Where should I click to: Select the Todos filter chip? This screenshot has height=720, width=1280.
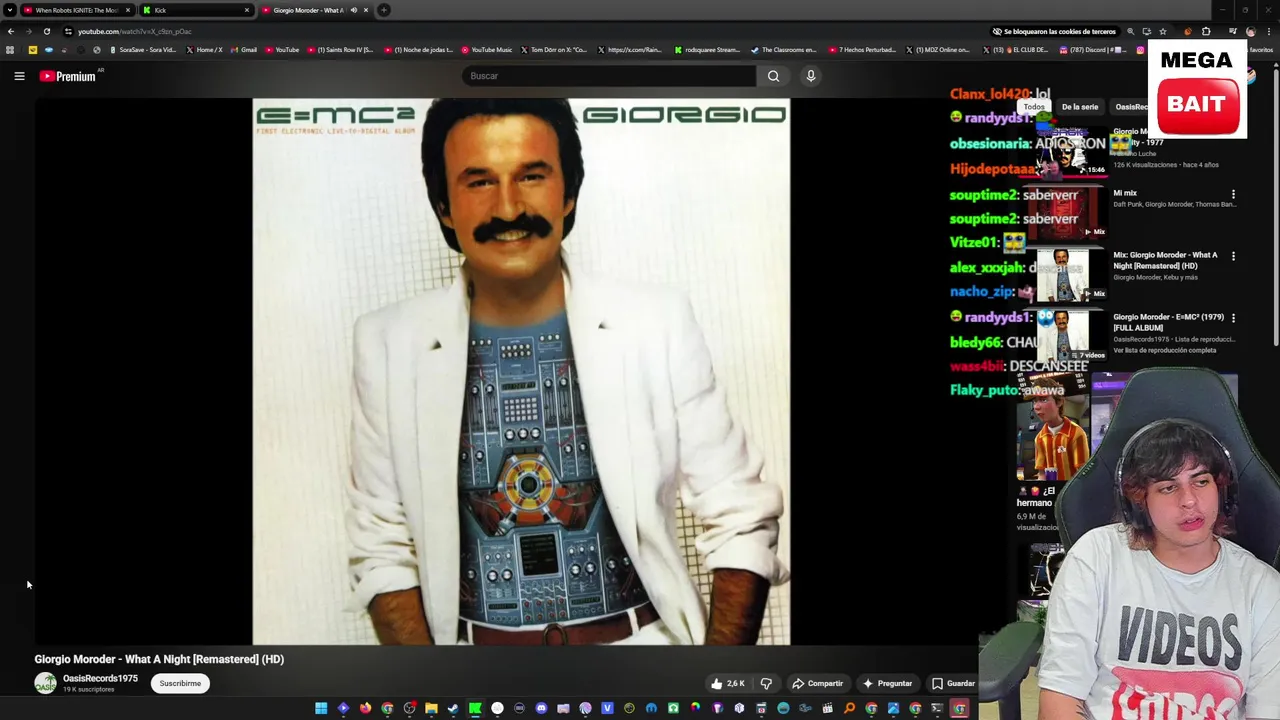pyautogui.click(x=1034, y=106)
